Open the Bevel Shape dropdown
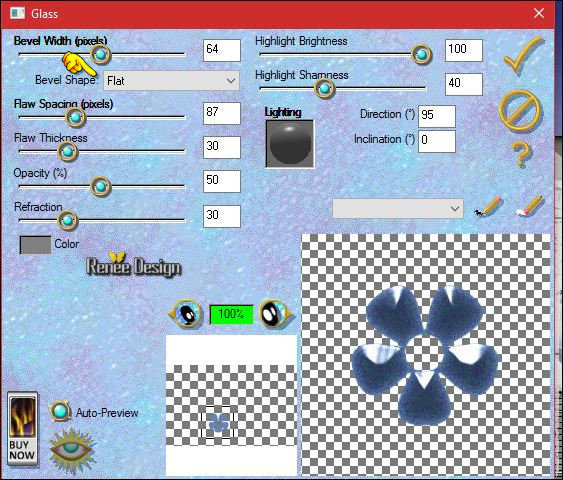 point(171,81)
